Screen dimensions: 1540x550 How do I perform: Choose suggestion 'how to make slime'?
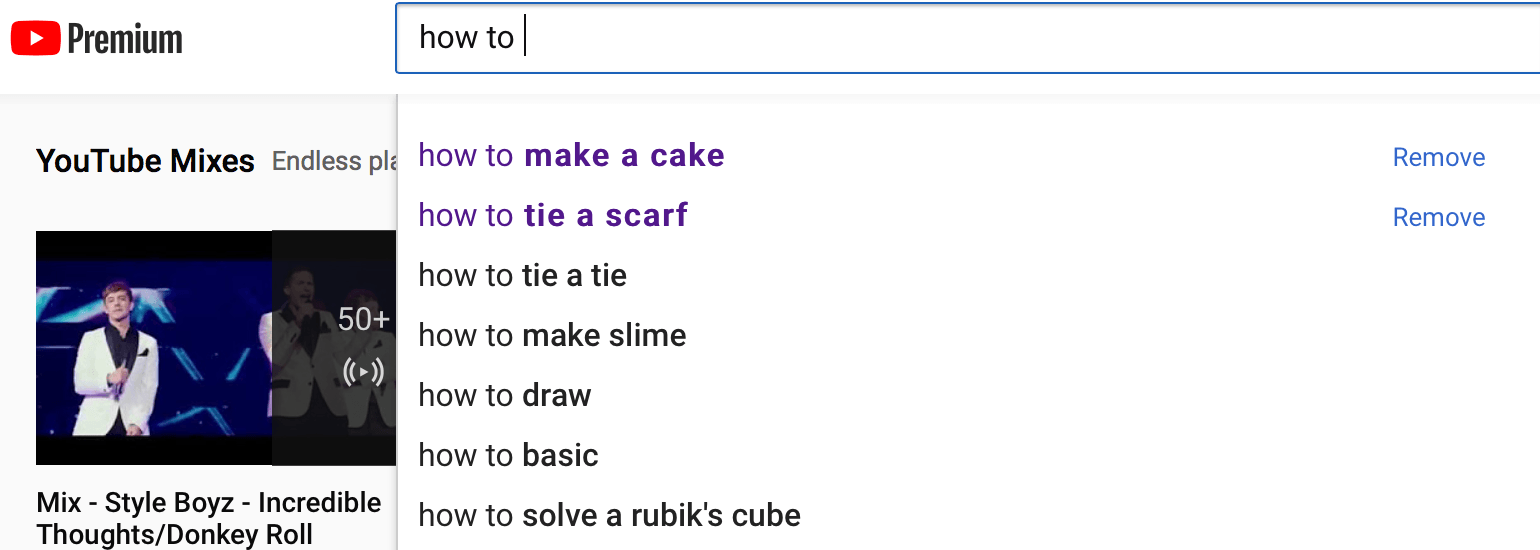552,336
